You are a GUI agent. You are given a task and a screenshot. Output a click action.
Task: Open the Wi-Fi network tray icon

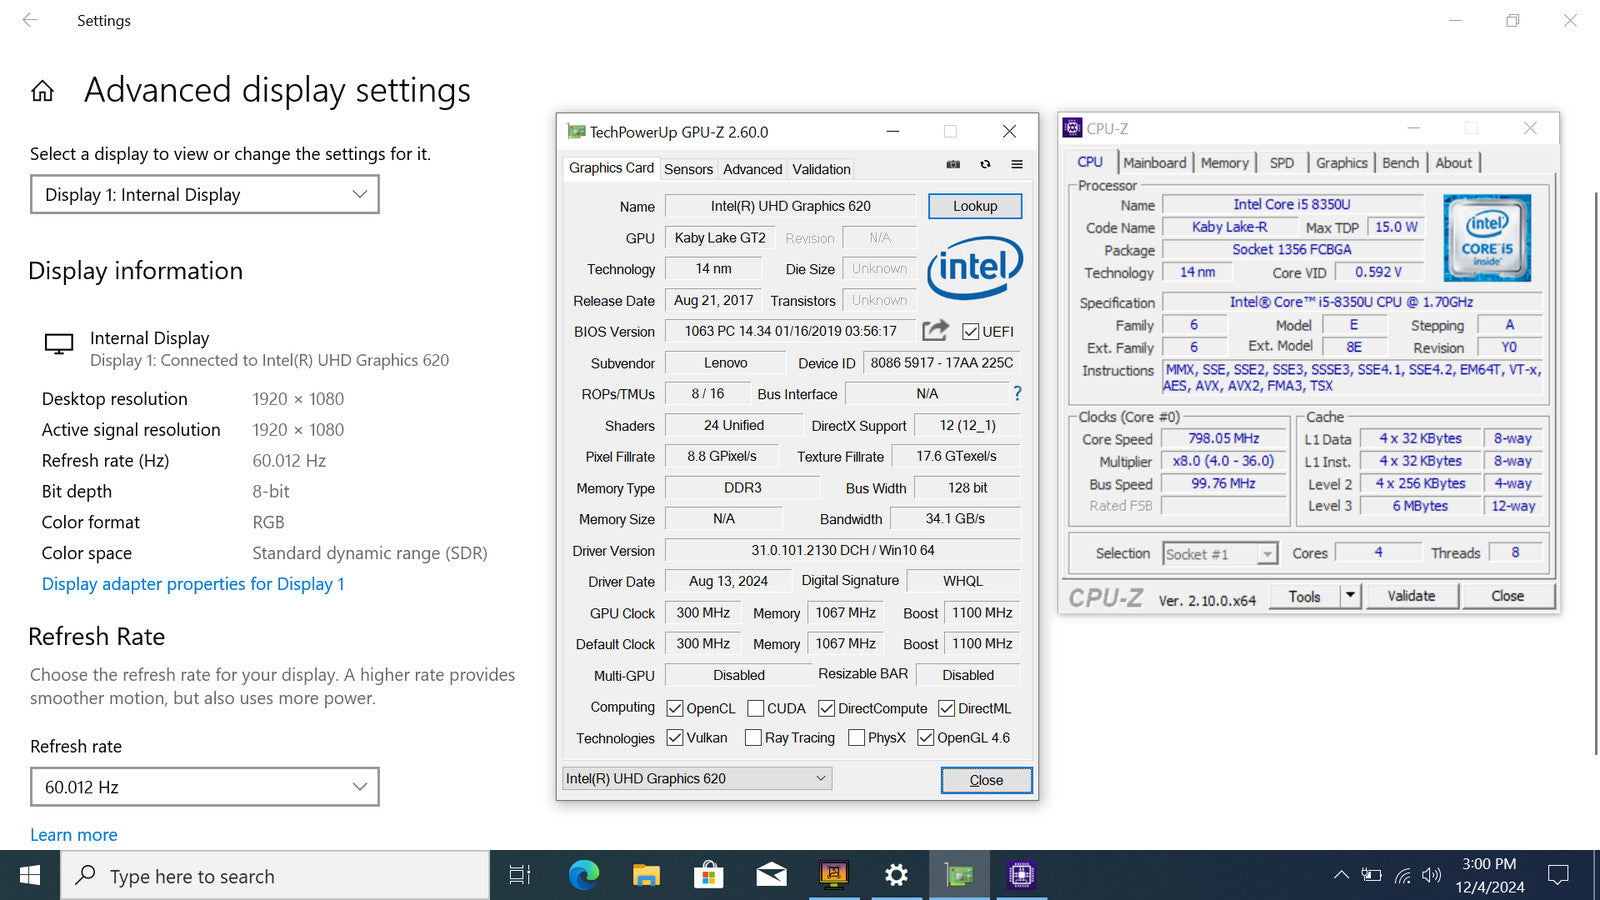[1403, 875]
